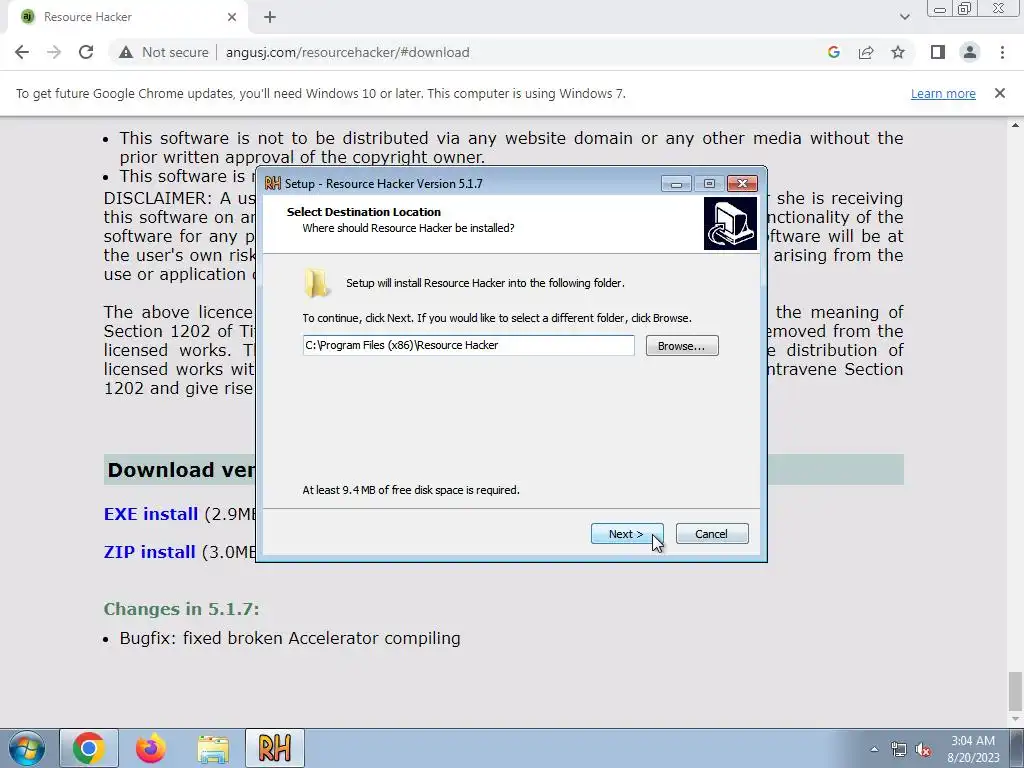Click the yellow folder icon in Setup
This screenshot has width=1024, height=768.
(x=317, y=283)
